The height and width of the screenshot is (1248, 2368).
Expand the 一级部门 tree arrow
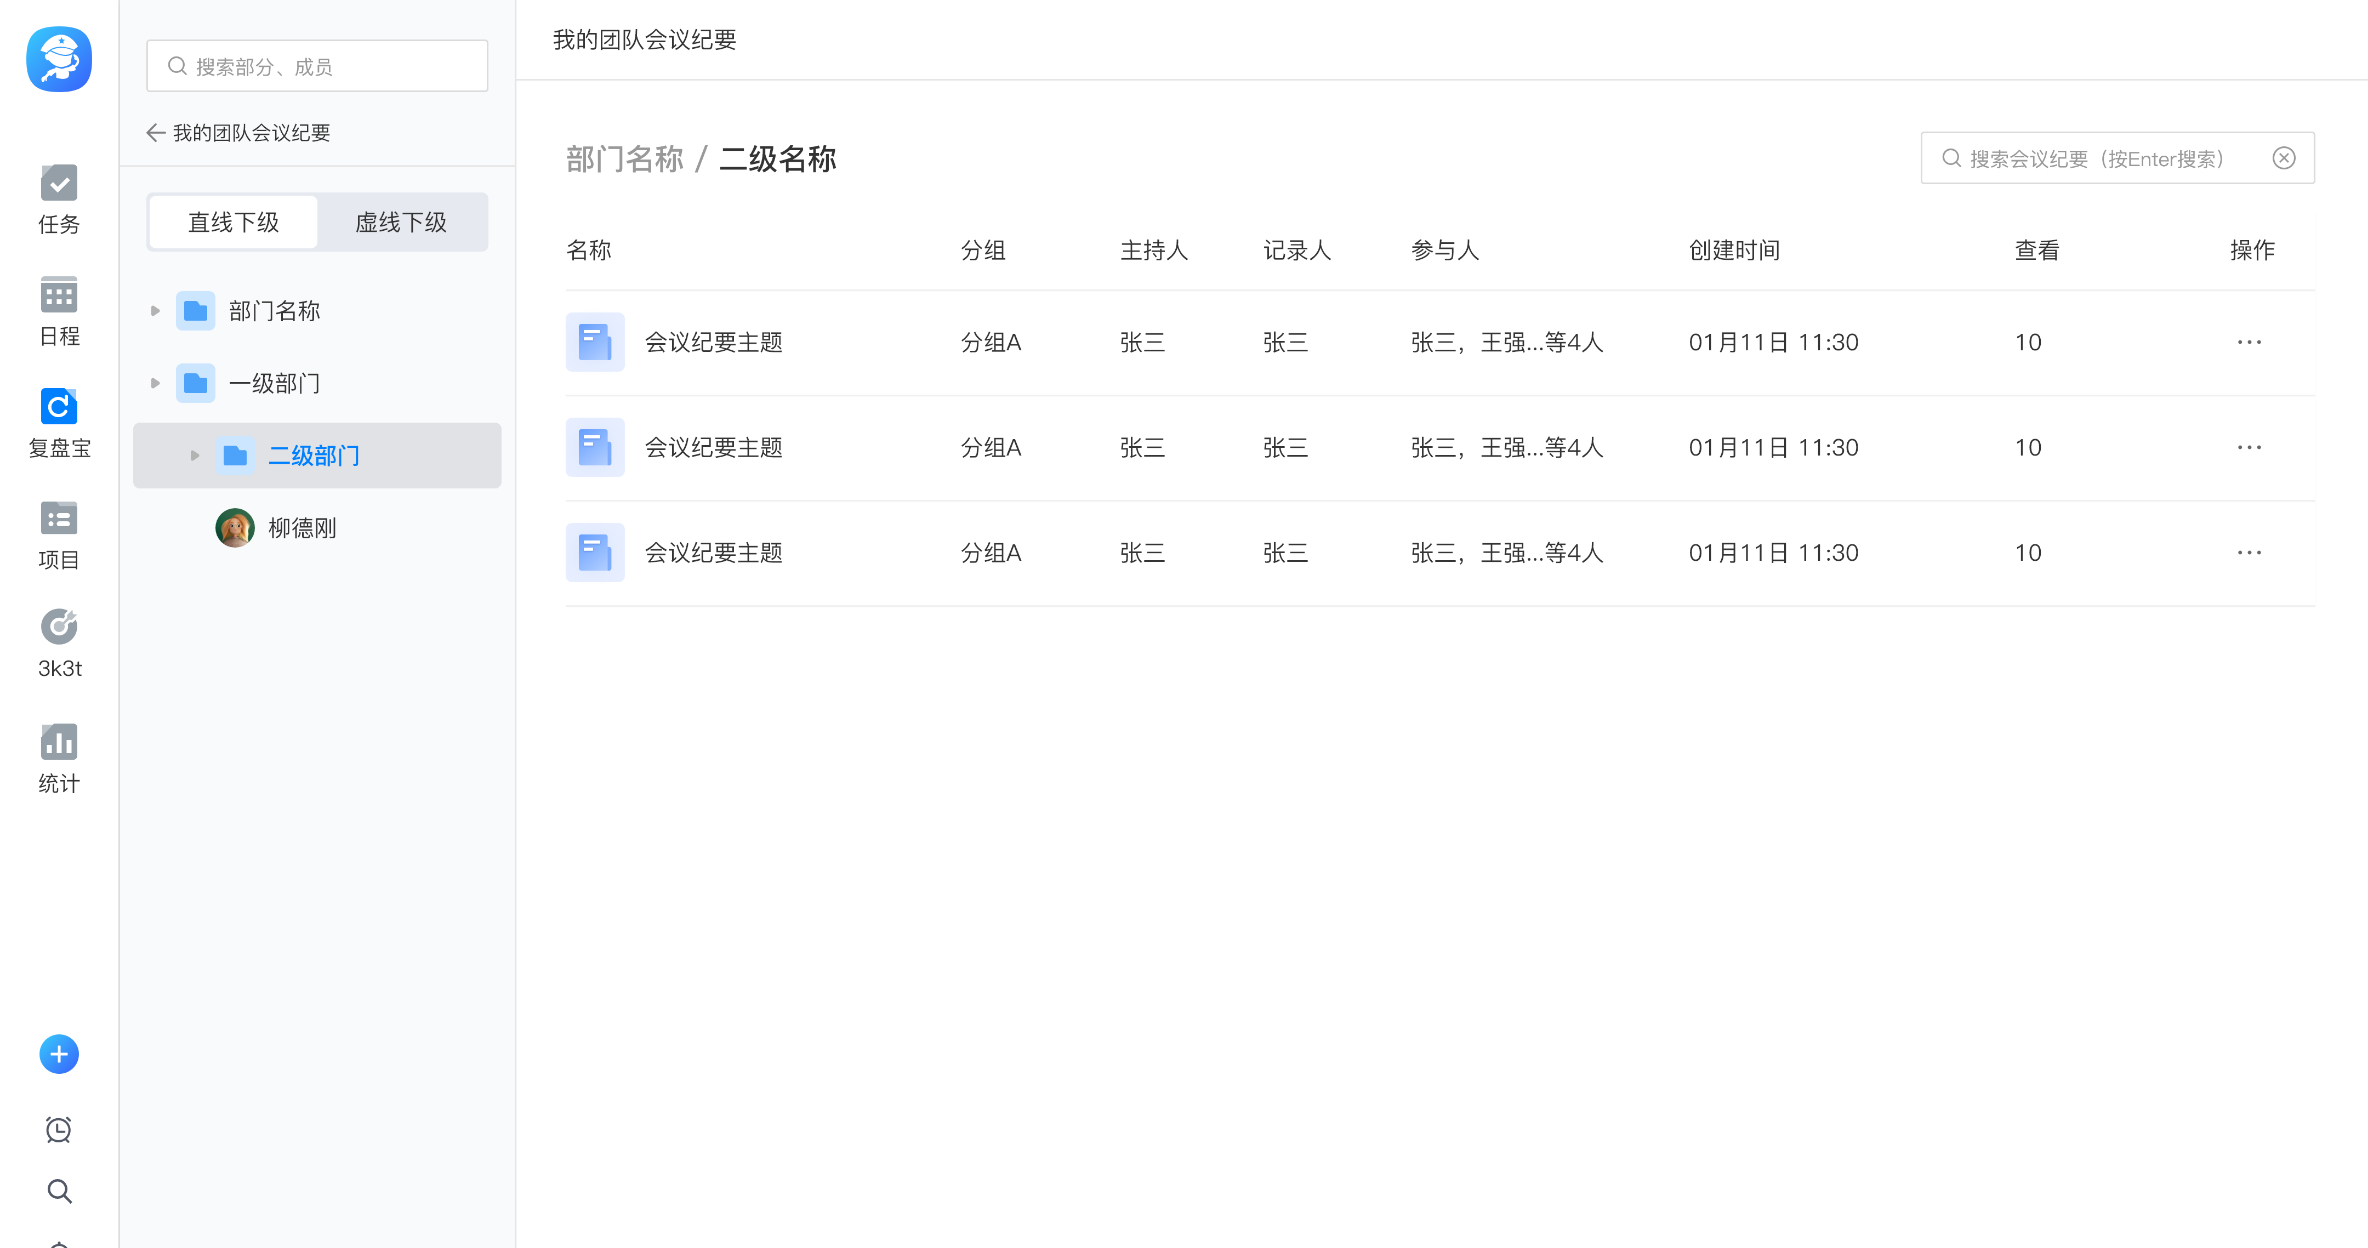click(x=155, y=383)
